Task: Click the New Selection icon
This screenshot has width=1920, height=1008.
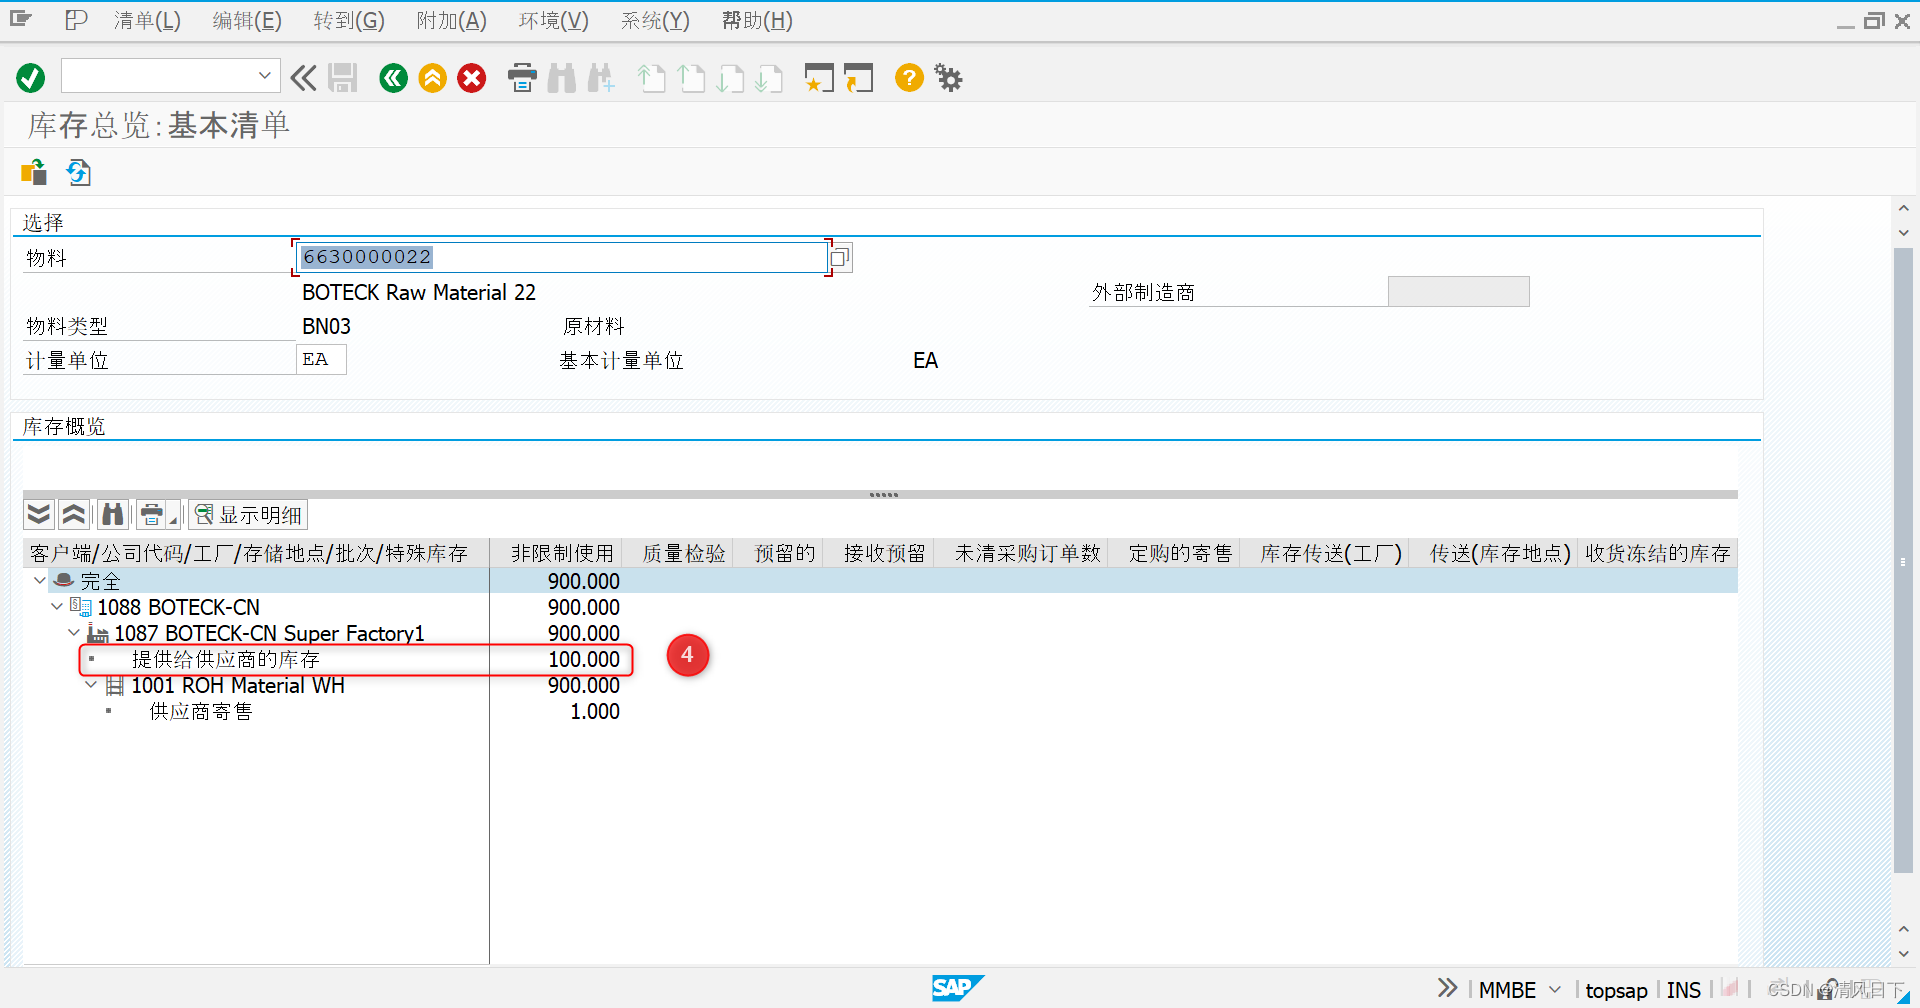Action: pyautogui.click(x=34, y=172)
